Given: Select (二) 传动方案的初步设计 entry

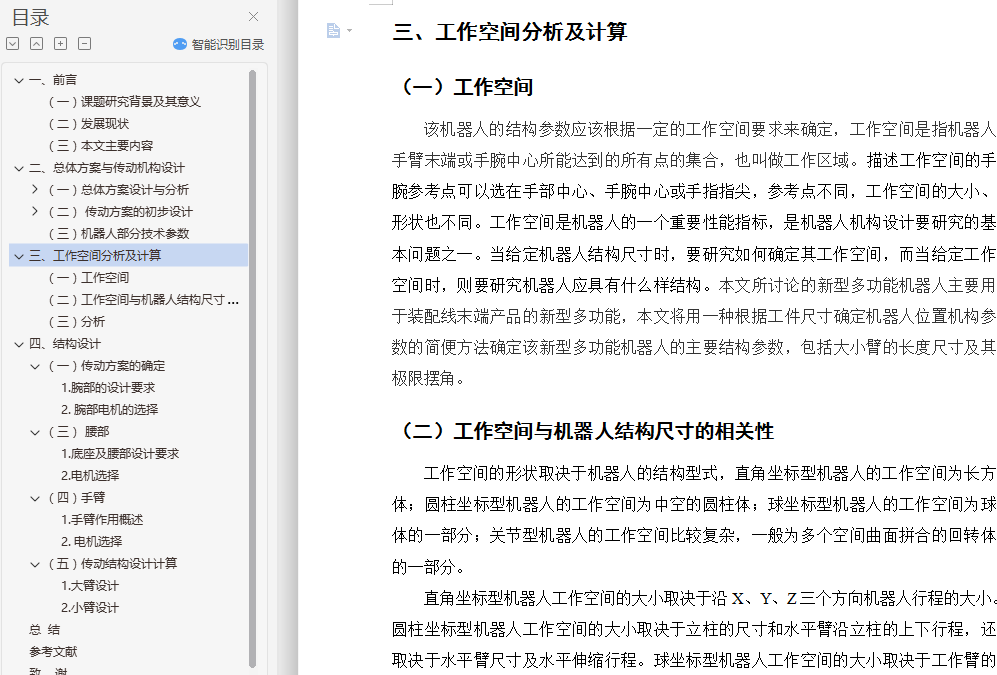Looking at the screenshot, I should click(x=121, y=212).
